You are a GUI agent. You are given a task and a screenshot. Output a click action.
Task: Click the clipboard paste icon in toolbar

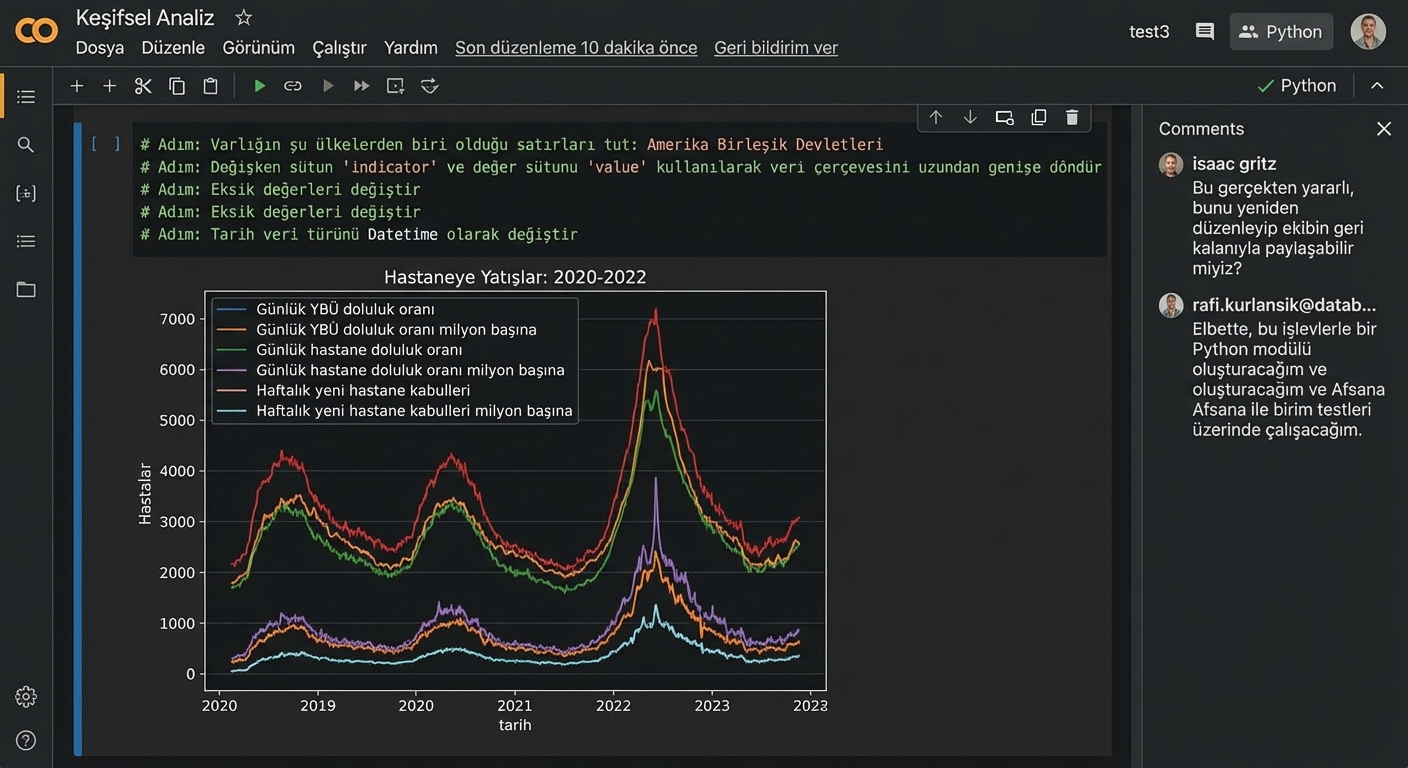point(210,86)
